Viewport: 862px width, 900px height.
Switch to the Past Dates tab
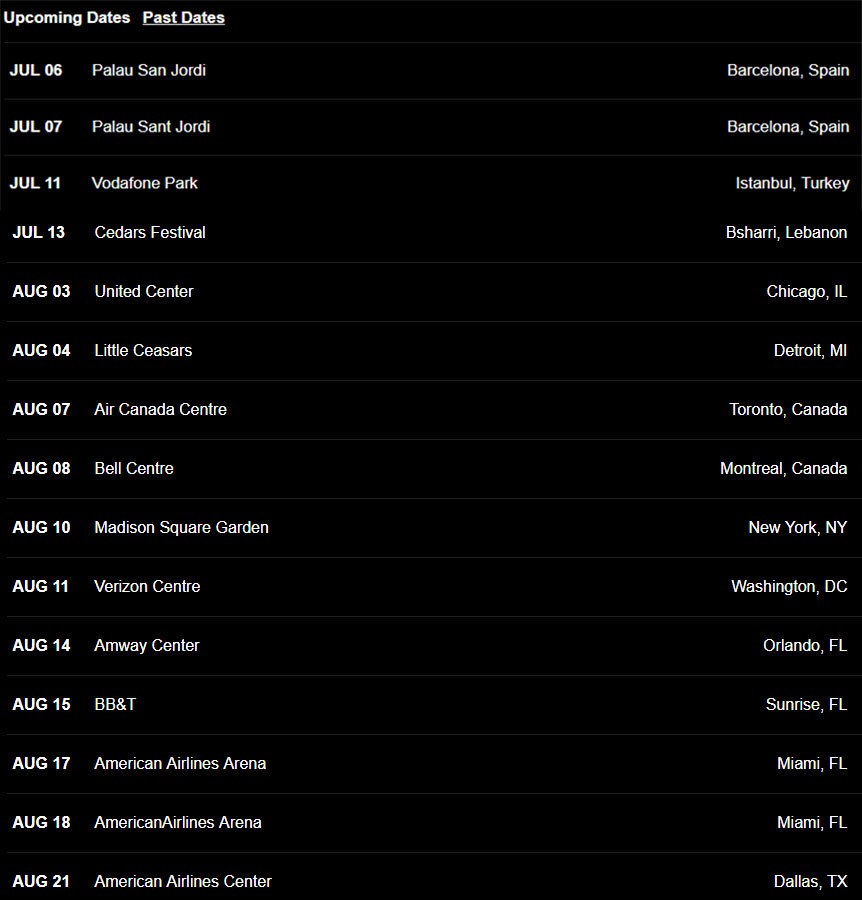pos(183,18)
